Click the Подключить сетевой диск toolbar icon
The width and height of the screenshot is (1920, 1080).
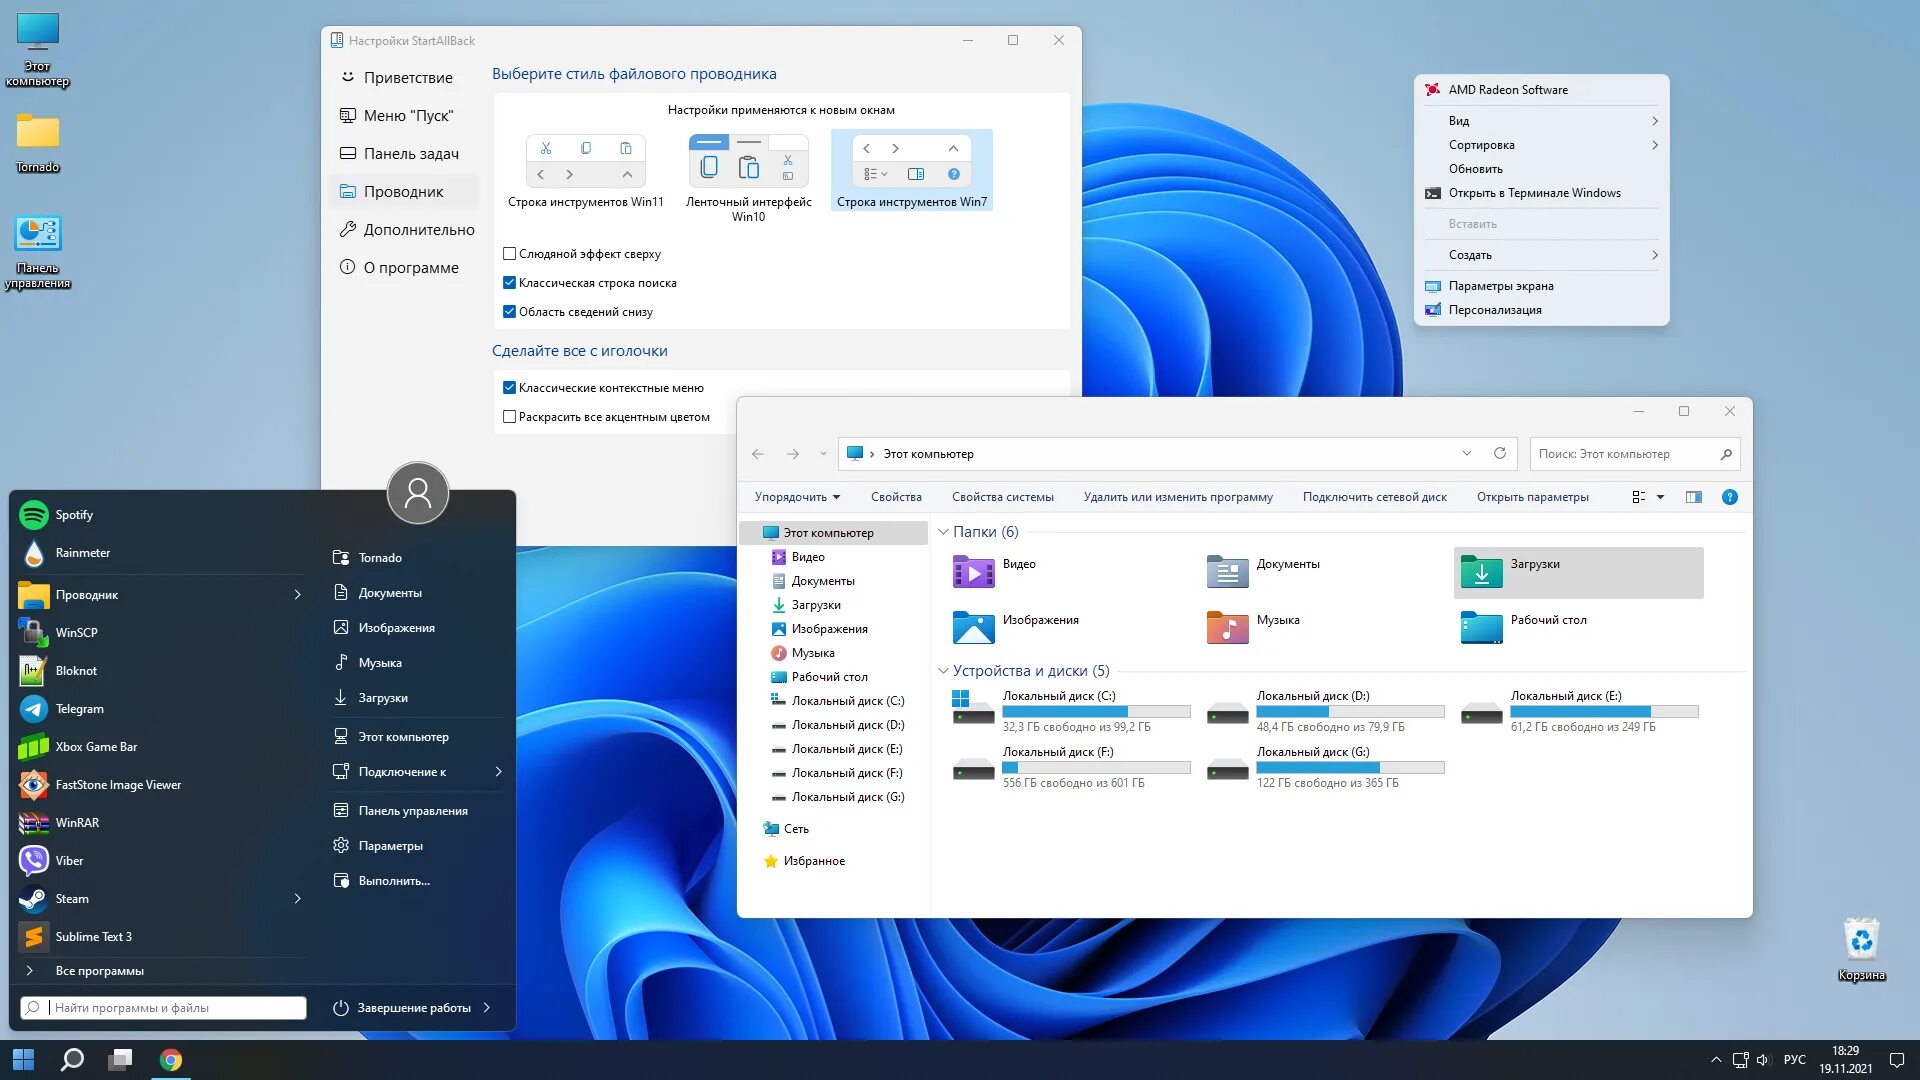1374,497
